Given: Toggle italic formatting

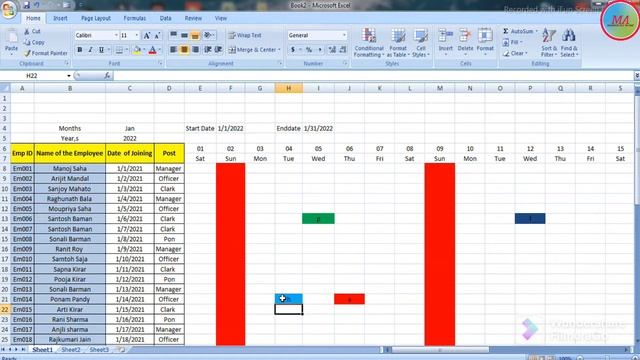Looking at the screenshot, I should pyautogui.click(x=90, y=50).
